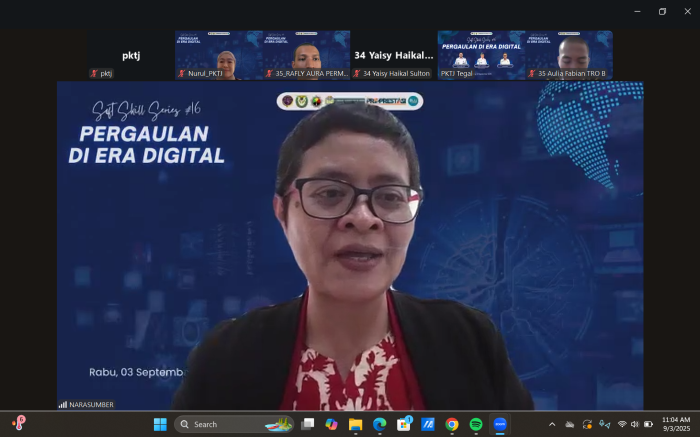Viewport: 700px width, 437px height.
Task: Open the Zoom app in the taskbar
Action: click(x=500, y=424)
